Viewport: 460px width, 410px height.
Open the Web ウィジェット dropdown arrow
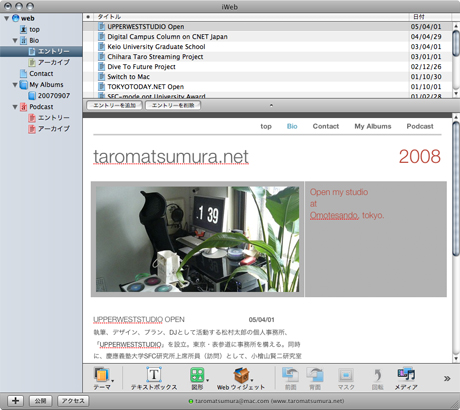(252, 381)
